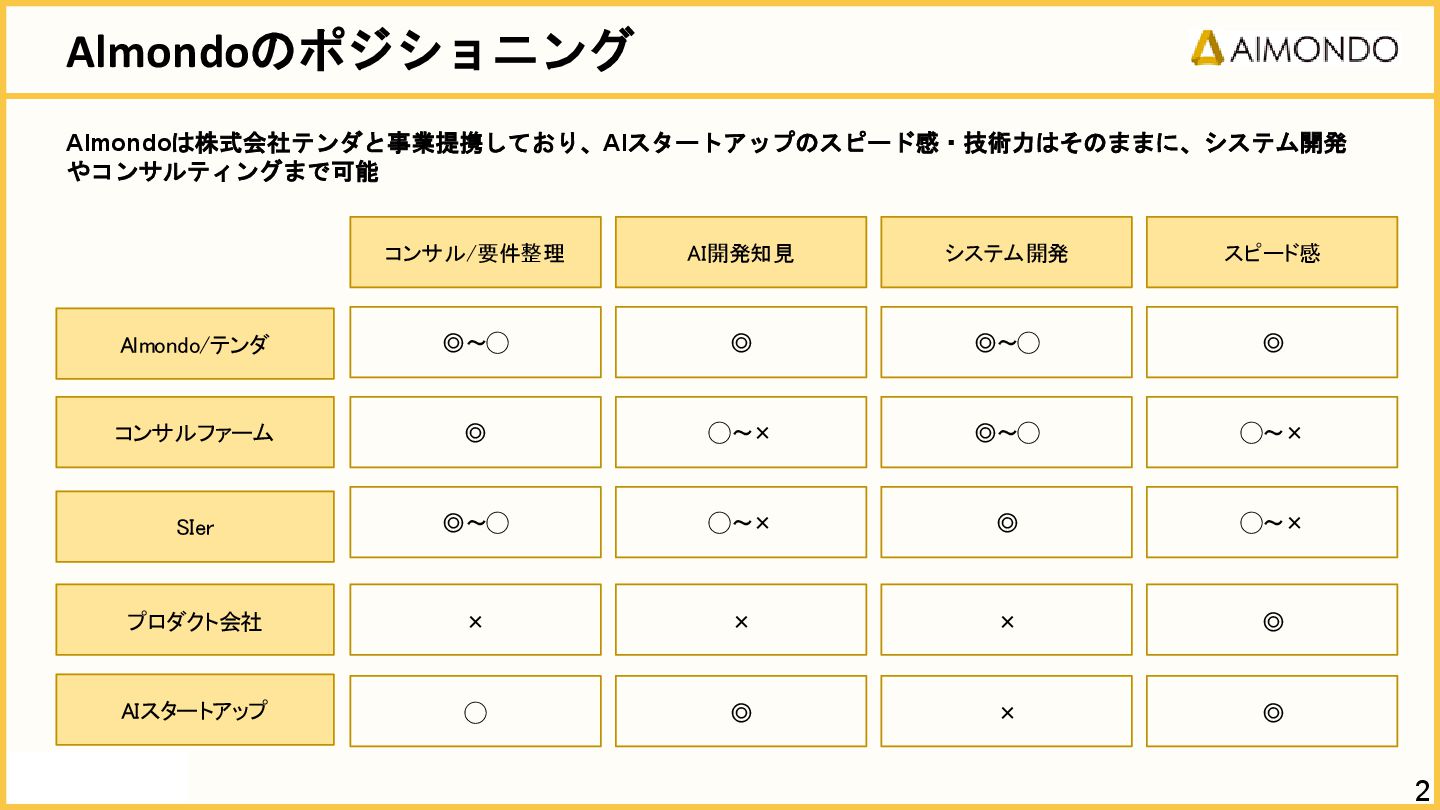Select the コンサル/要件整理 column header
The height and width of the screenshot is (810, 1440).
pos(475,252)
